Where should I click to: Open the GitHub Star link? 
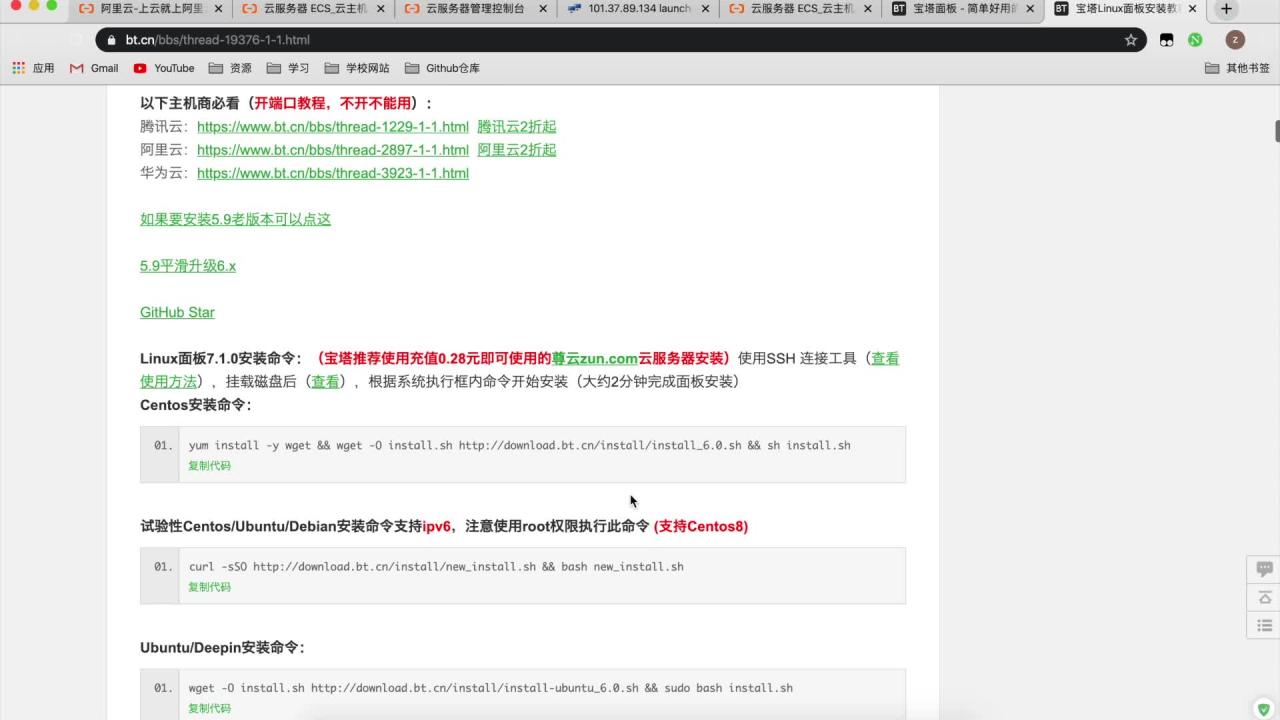(x=177, y=312)
